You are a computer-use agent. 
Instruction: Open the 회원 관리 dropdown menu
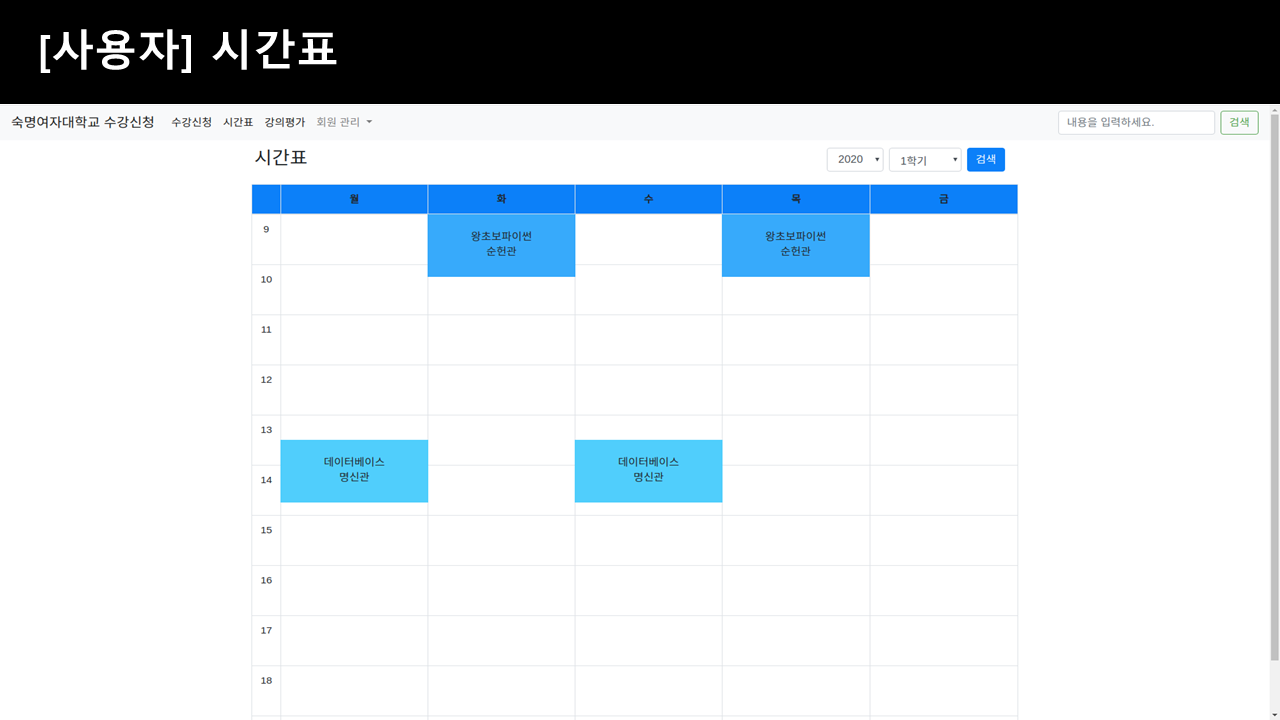pyautogui.click(x=344, y=122)
